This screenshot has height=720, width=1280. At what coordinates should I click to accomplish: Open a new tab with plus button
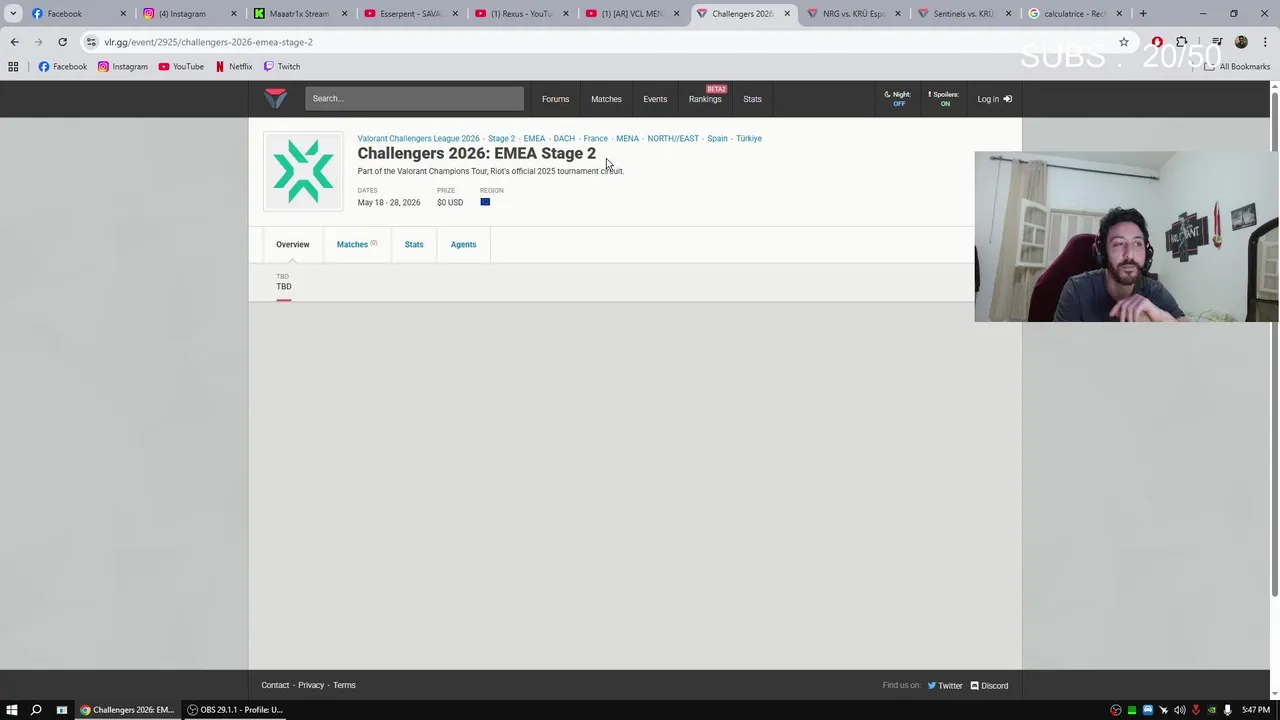1143,14
